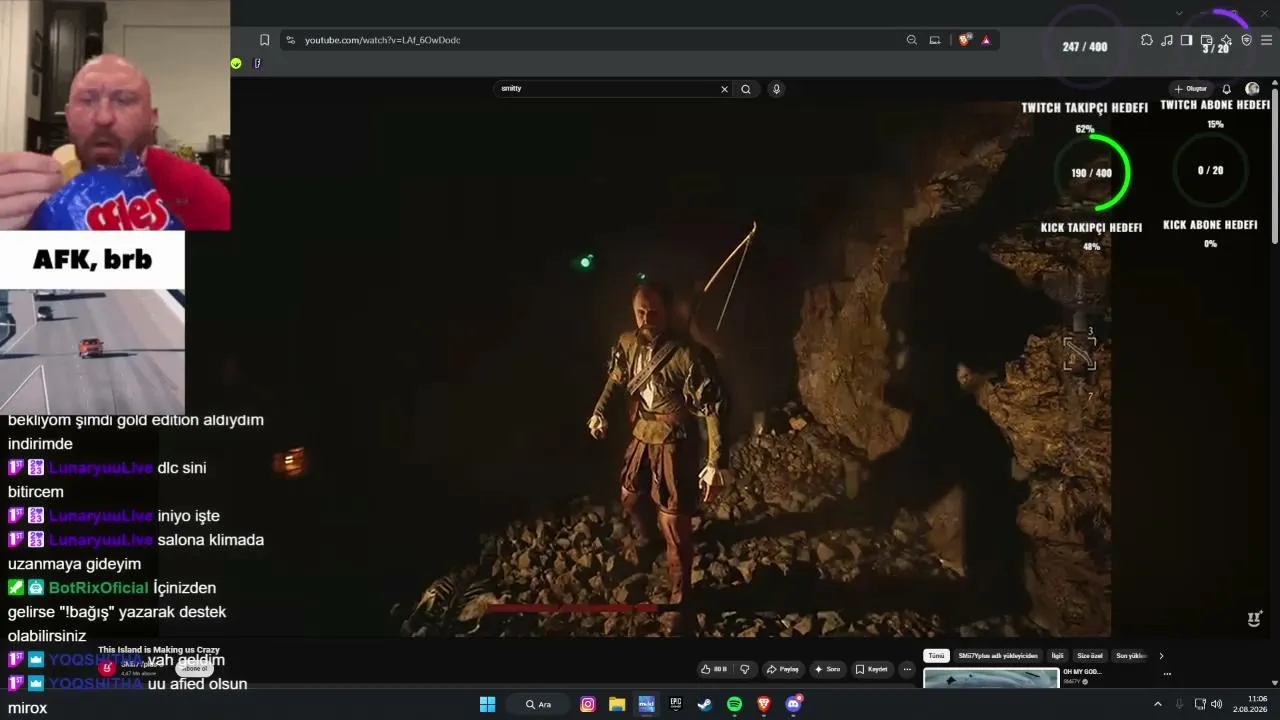Open the SMii7Y channel avatar
Viewport: 1280px width, 720px height.
106,668
